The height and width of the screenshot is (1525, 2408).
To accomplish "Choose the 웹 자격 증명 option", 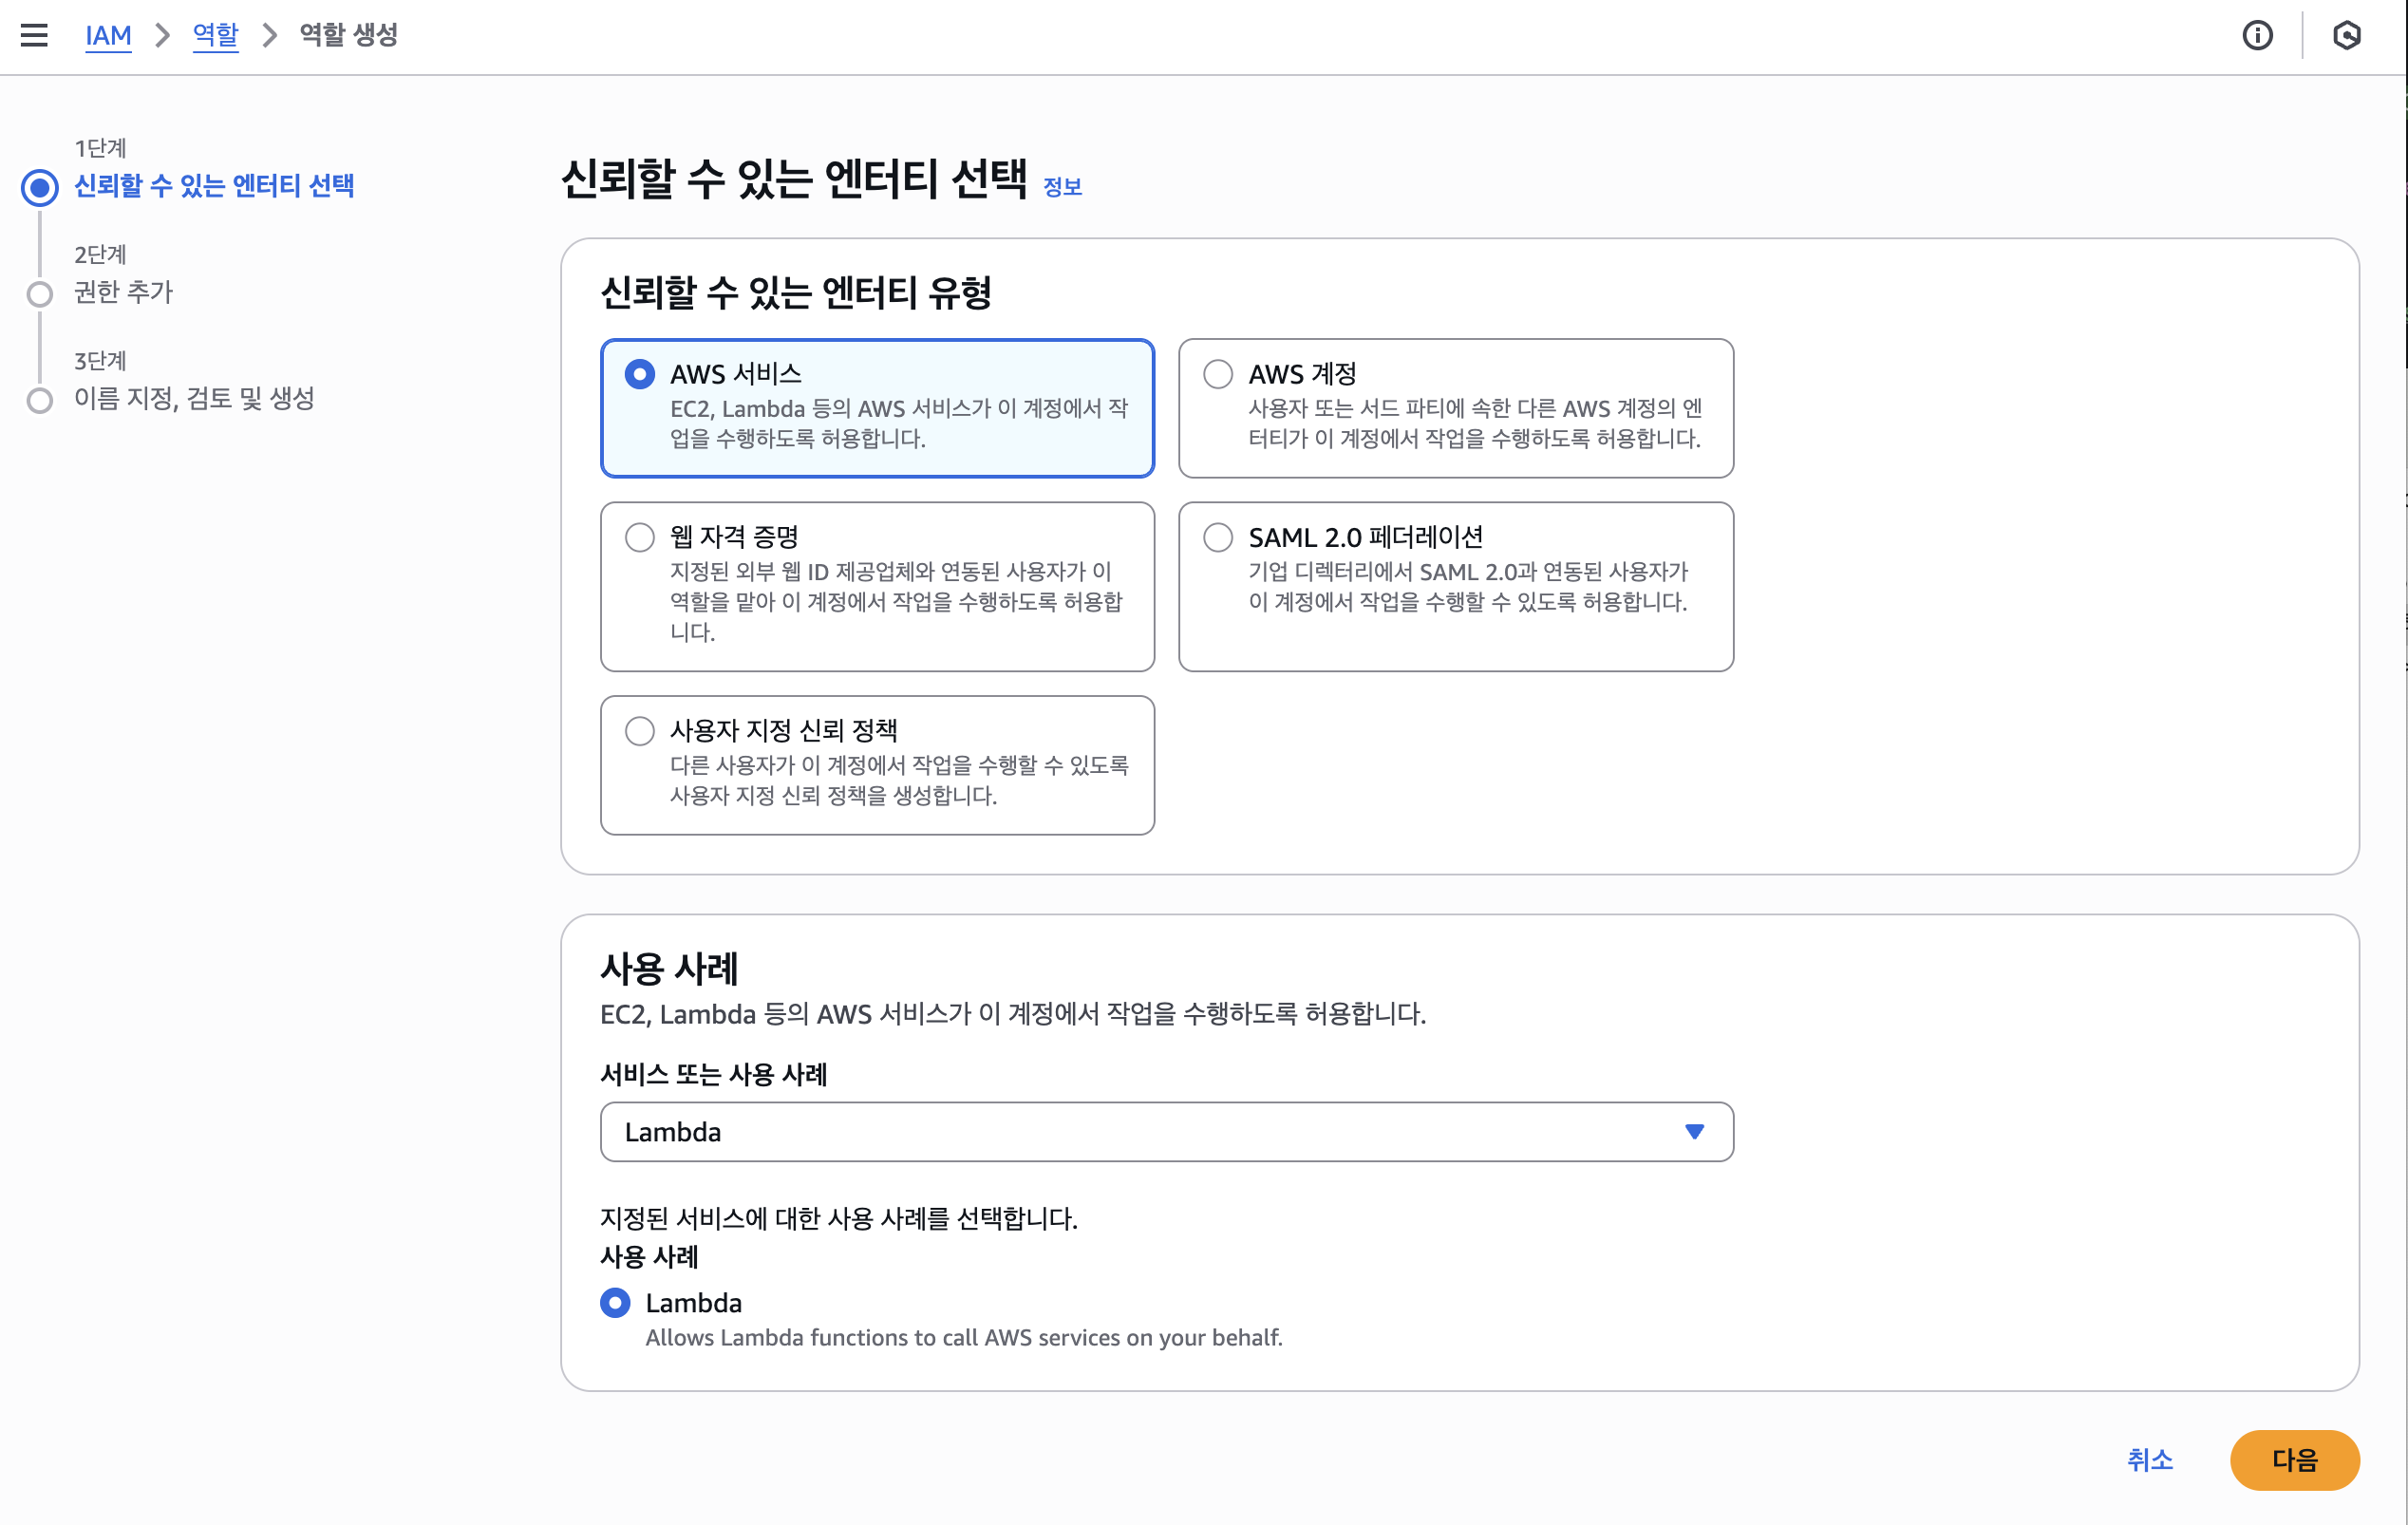I will pos(640,537).
